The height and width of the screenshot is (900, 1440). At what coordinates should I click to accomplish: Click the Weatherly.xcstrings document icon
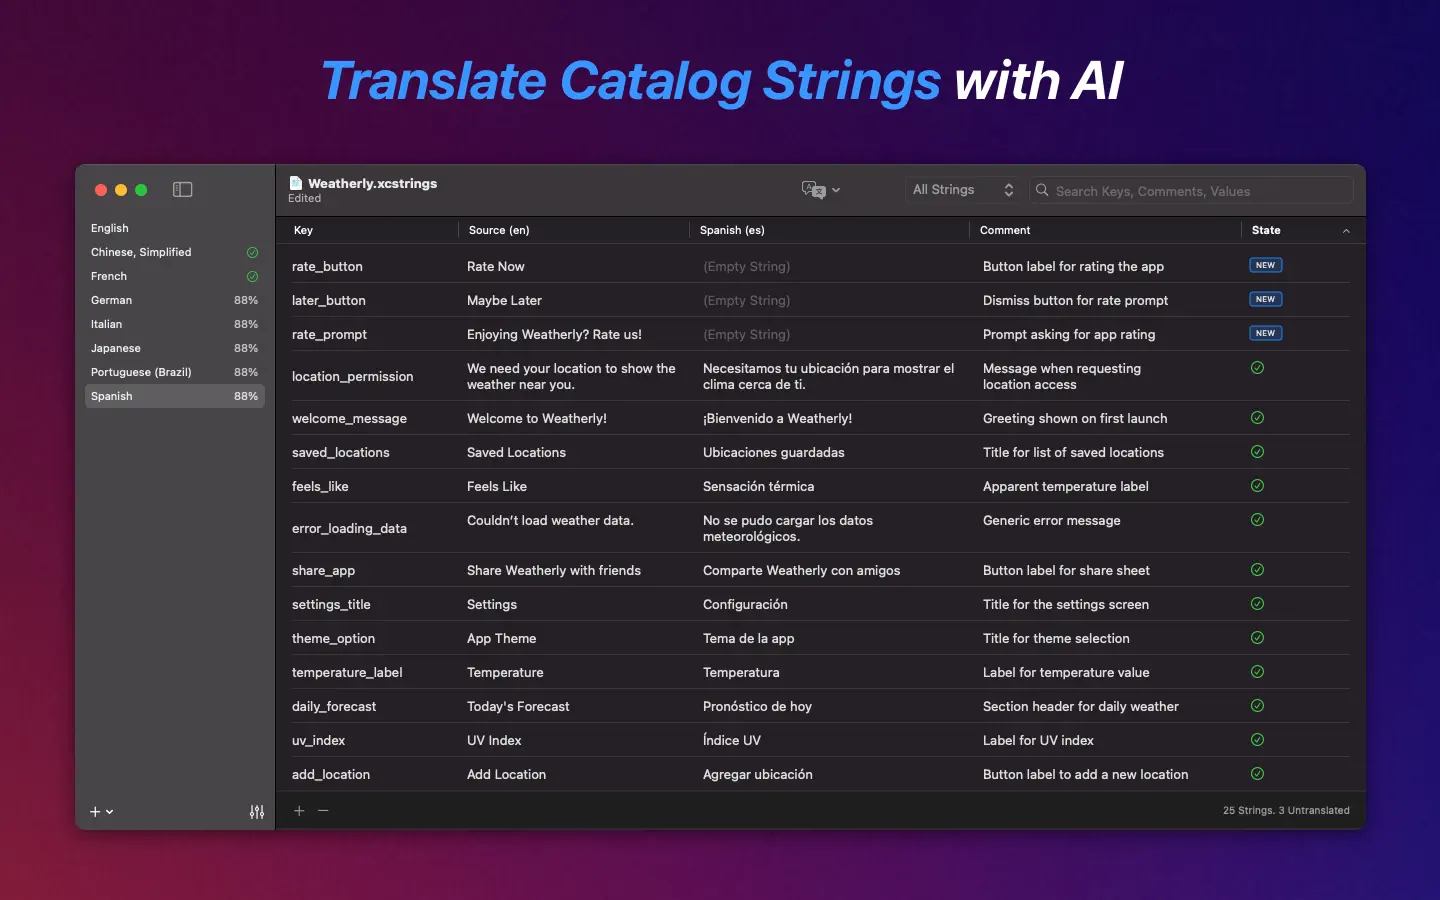pyautogui.click(x=296, y=183)
